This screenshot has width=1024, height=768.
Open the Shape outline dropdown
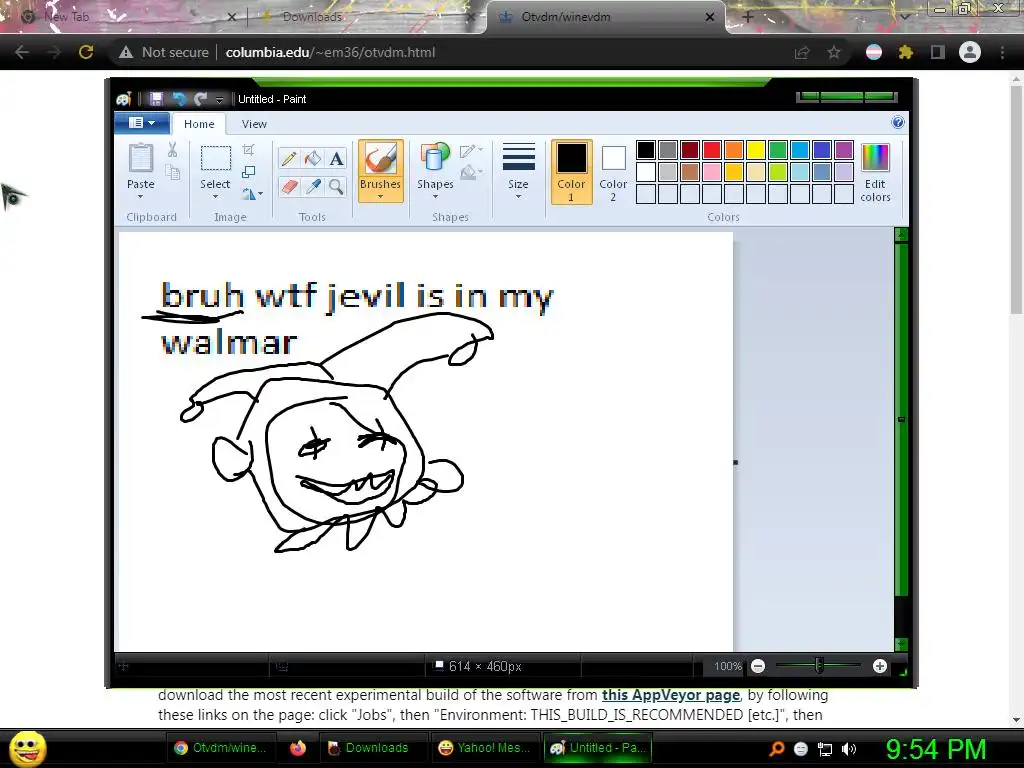(471, 151)
